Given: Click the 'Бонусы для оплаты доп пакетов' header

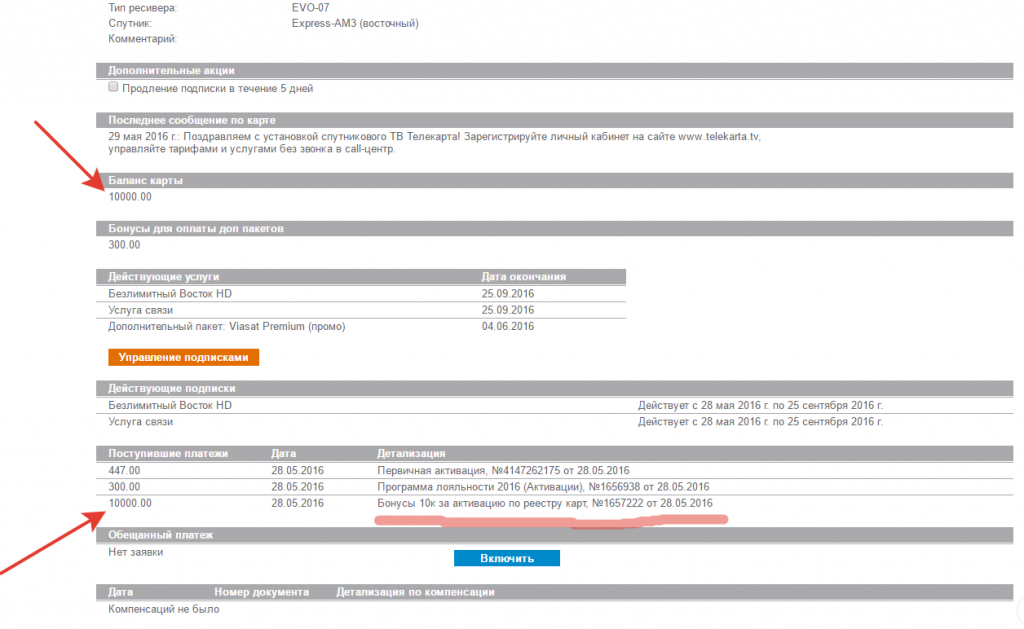Looking at the screenshot, I should [x=196, y=228].
